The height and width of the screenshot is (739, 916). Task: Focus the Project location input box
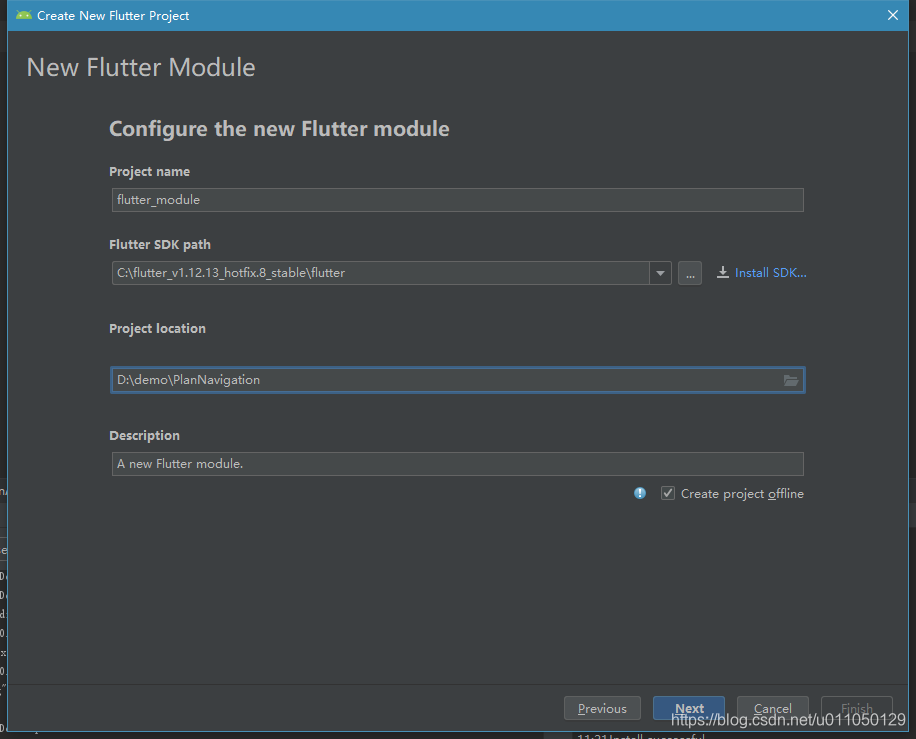tap(400, 380)
